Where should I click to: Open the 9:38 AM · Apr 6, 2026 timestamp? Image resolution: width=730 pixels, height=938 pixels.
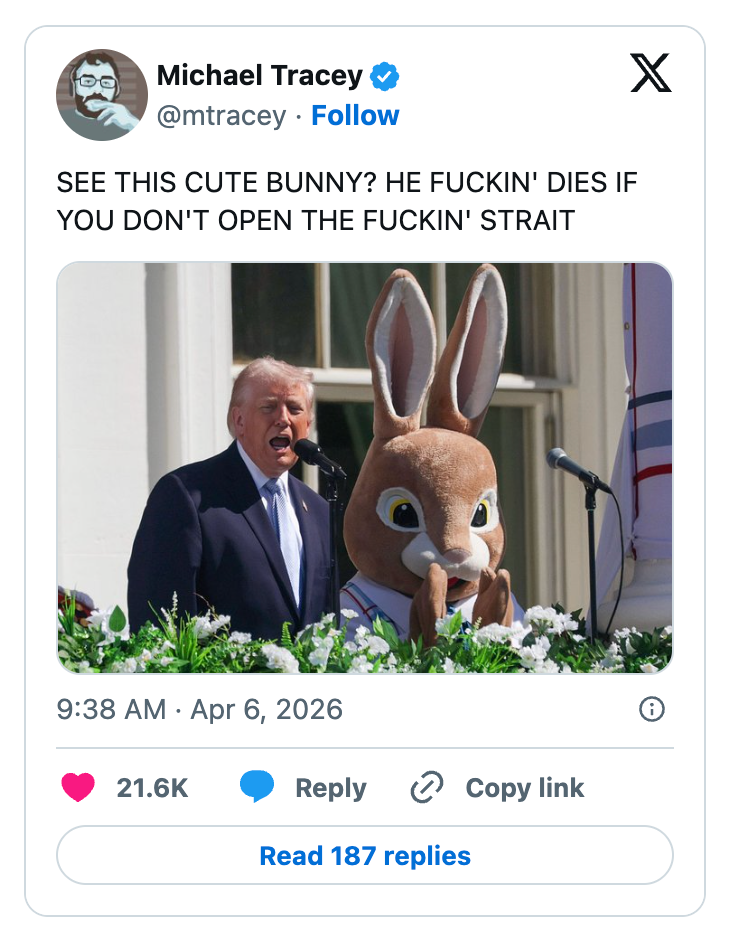pos(200,710)
